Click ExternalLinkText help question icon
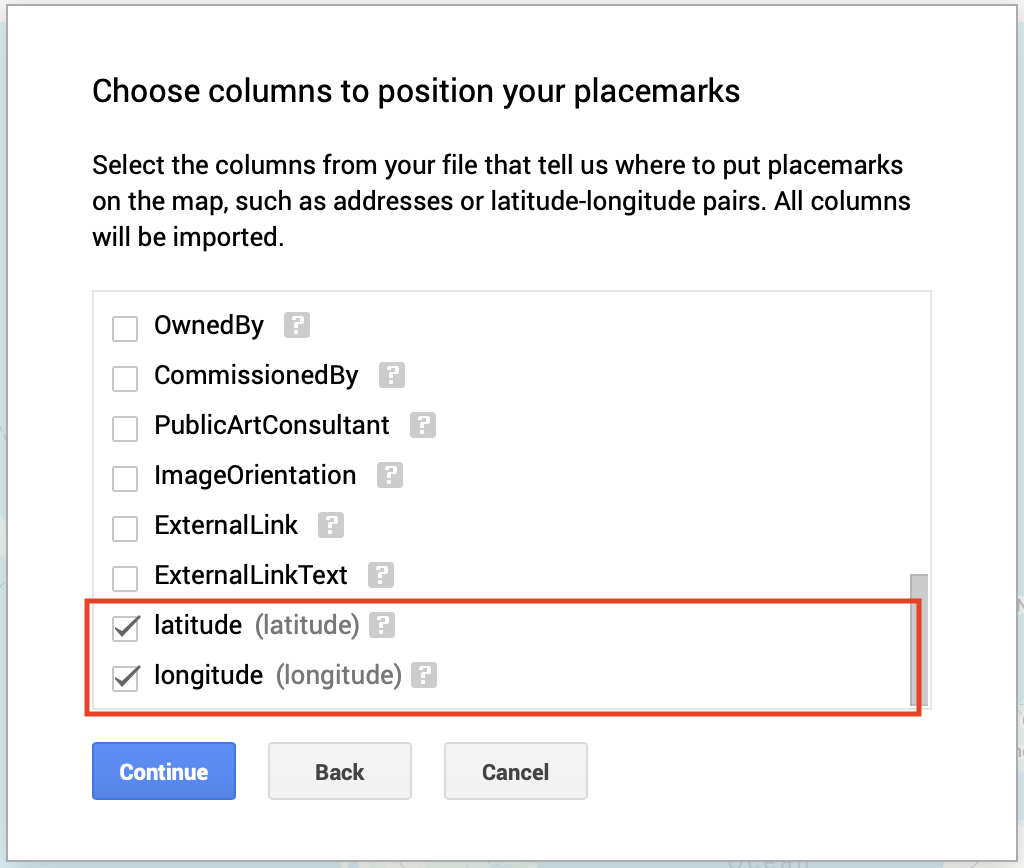This screenshot has height=868, width=1024. [380, 575]
